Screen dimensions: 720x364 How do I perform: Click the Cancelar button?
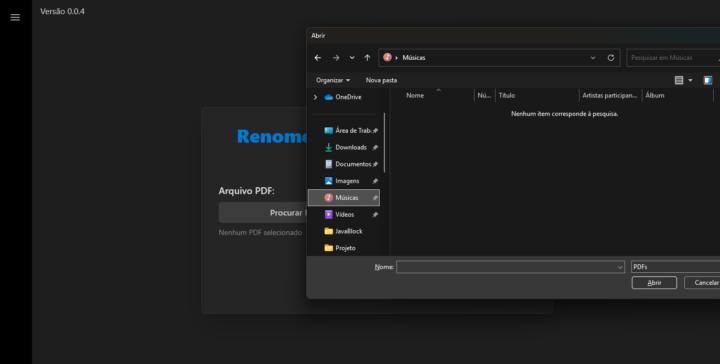(702, 283)
